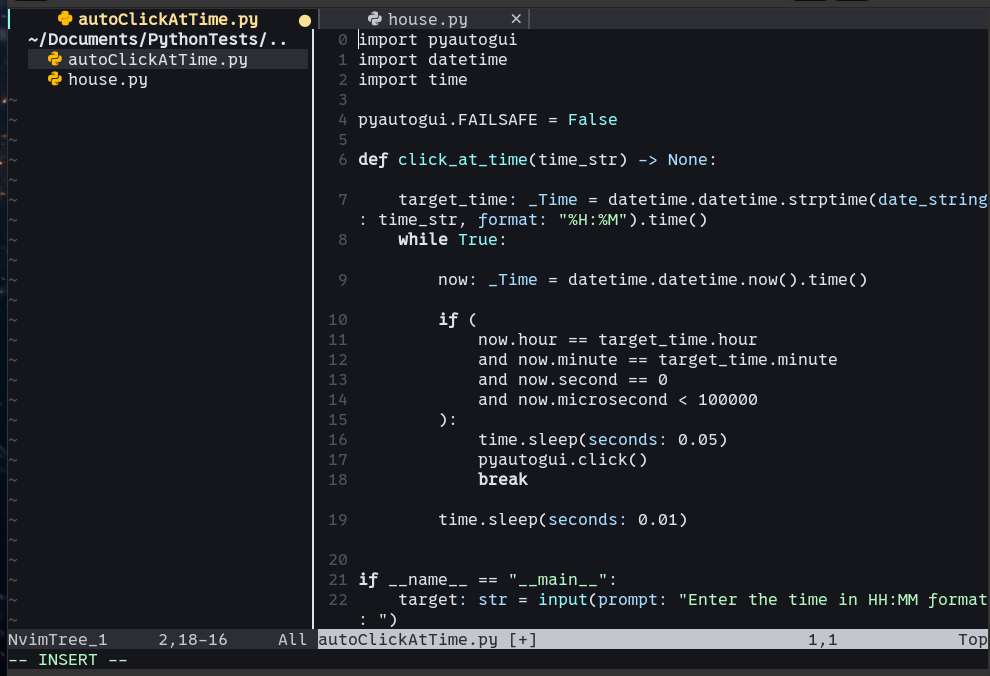The height and width of the screenshot is (676, 990).
Task: Click the pyautogui.click() call in the code
Action: pyautogui.click(x=562, y=460)
